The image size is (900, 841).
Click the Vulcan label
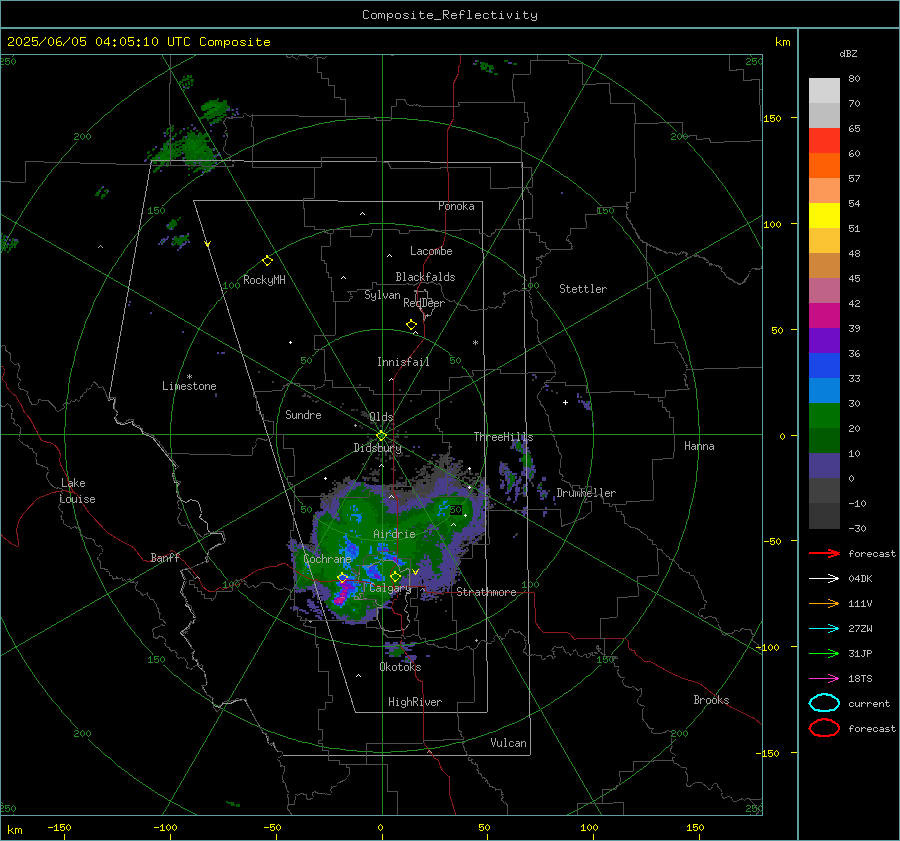click(508, 743)
